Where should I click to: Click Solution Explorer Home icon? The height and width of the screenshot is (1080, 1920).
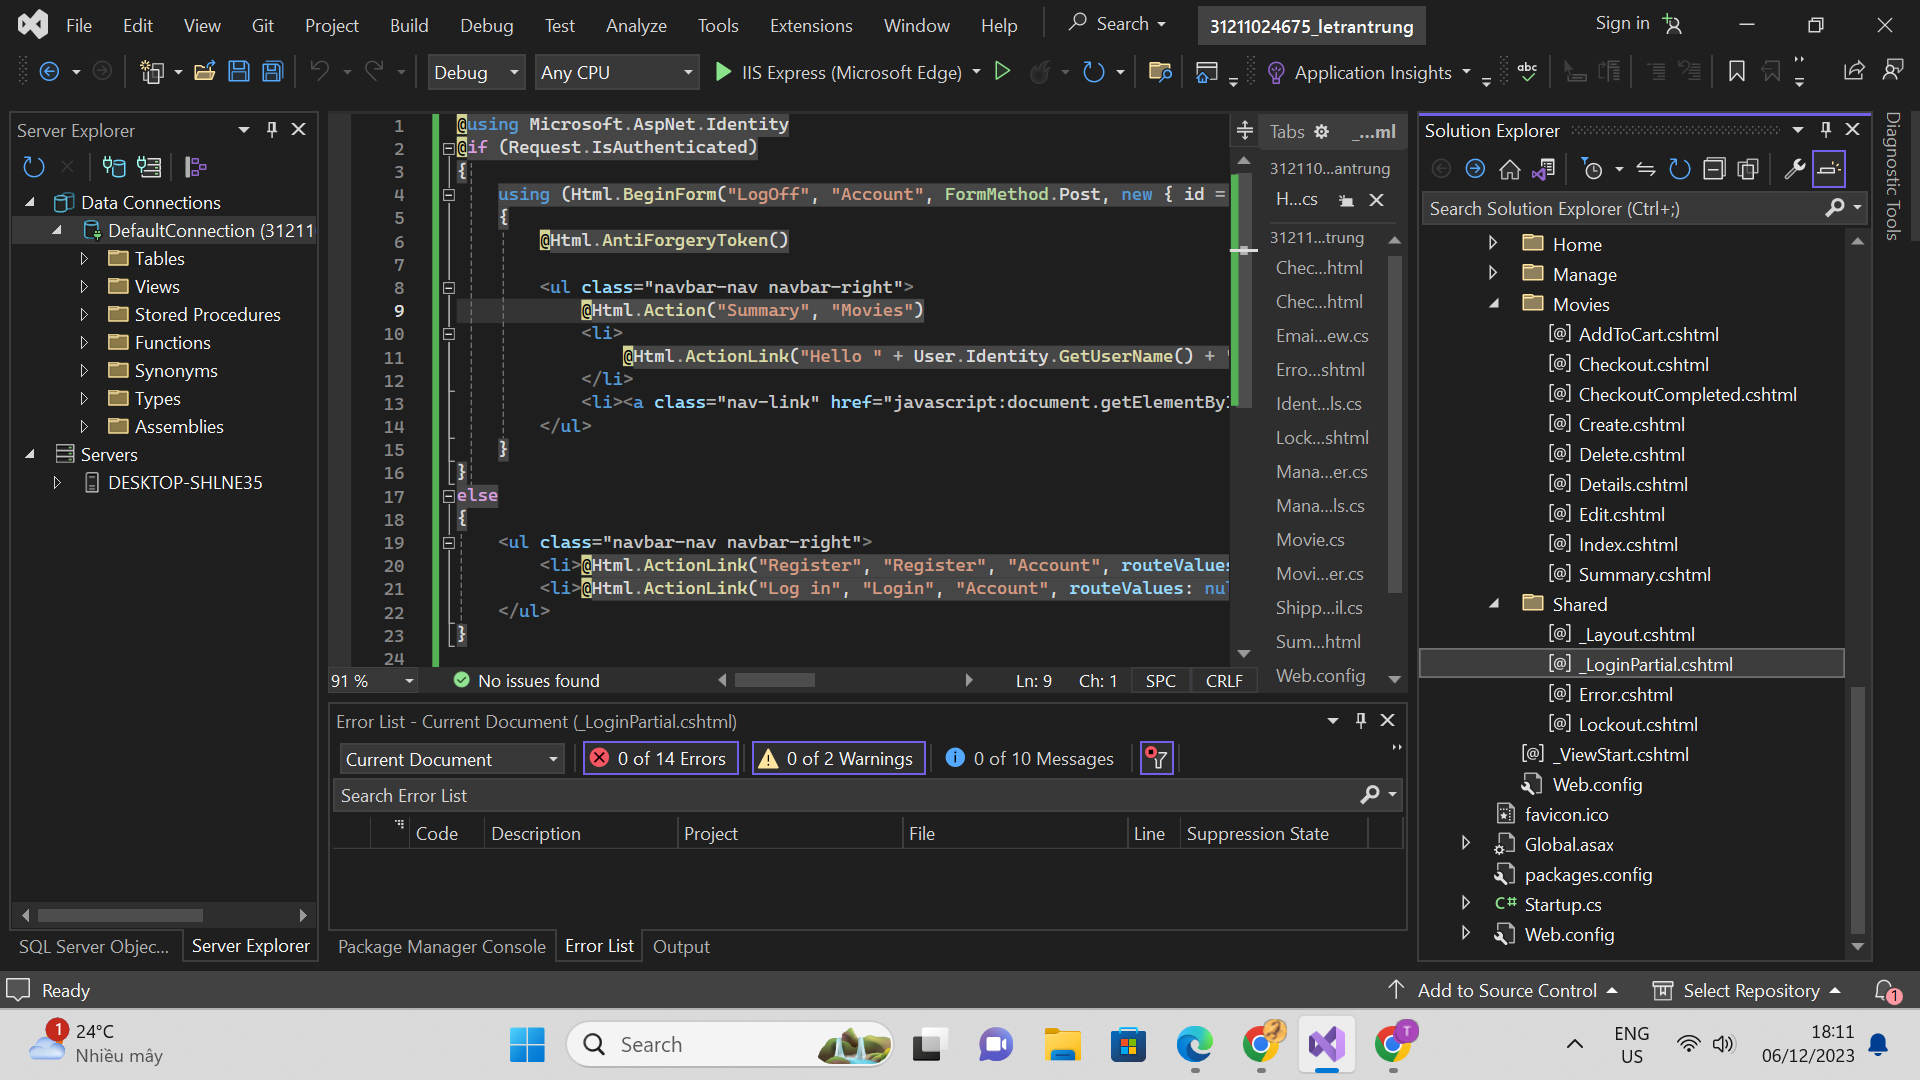[x=1509, y=169]
